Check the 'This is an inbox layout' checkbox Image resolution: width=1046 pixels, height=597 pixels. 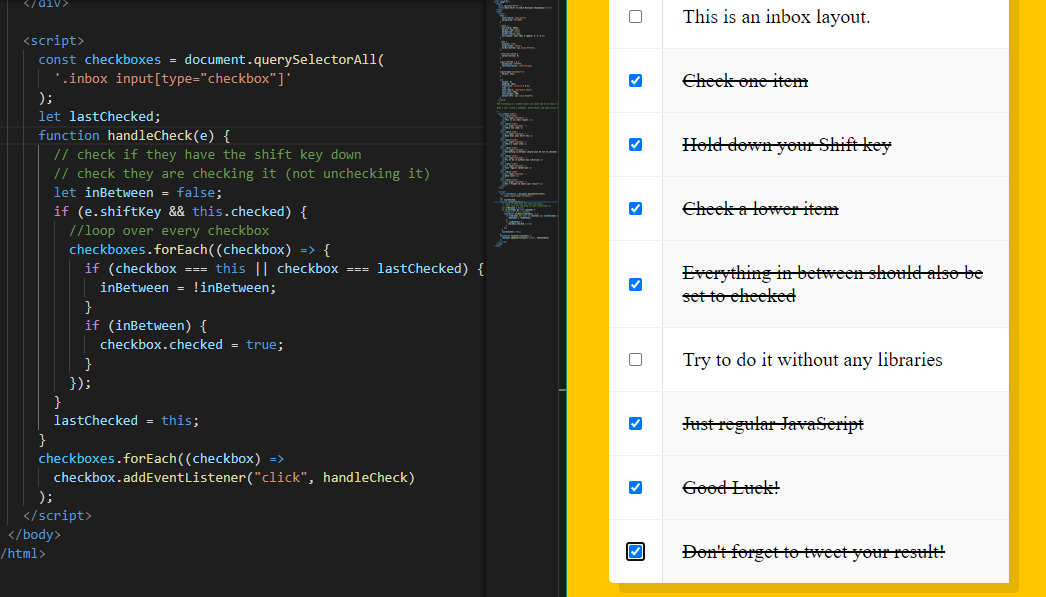pos(635,17)
